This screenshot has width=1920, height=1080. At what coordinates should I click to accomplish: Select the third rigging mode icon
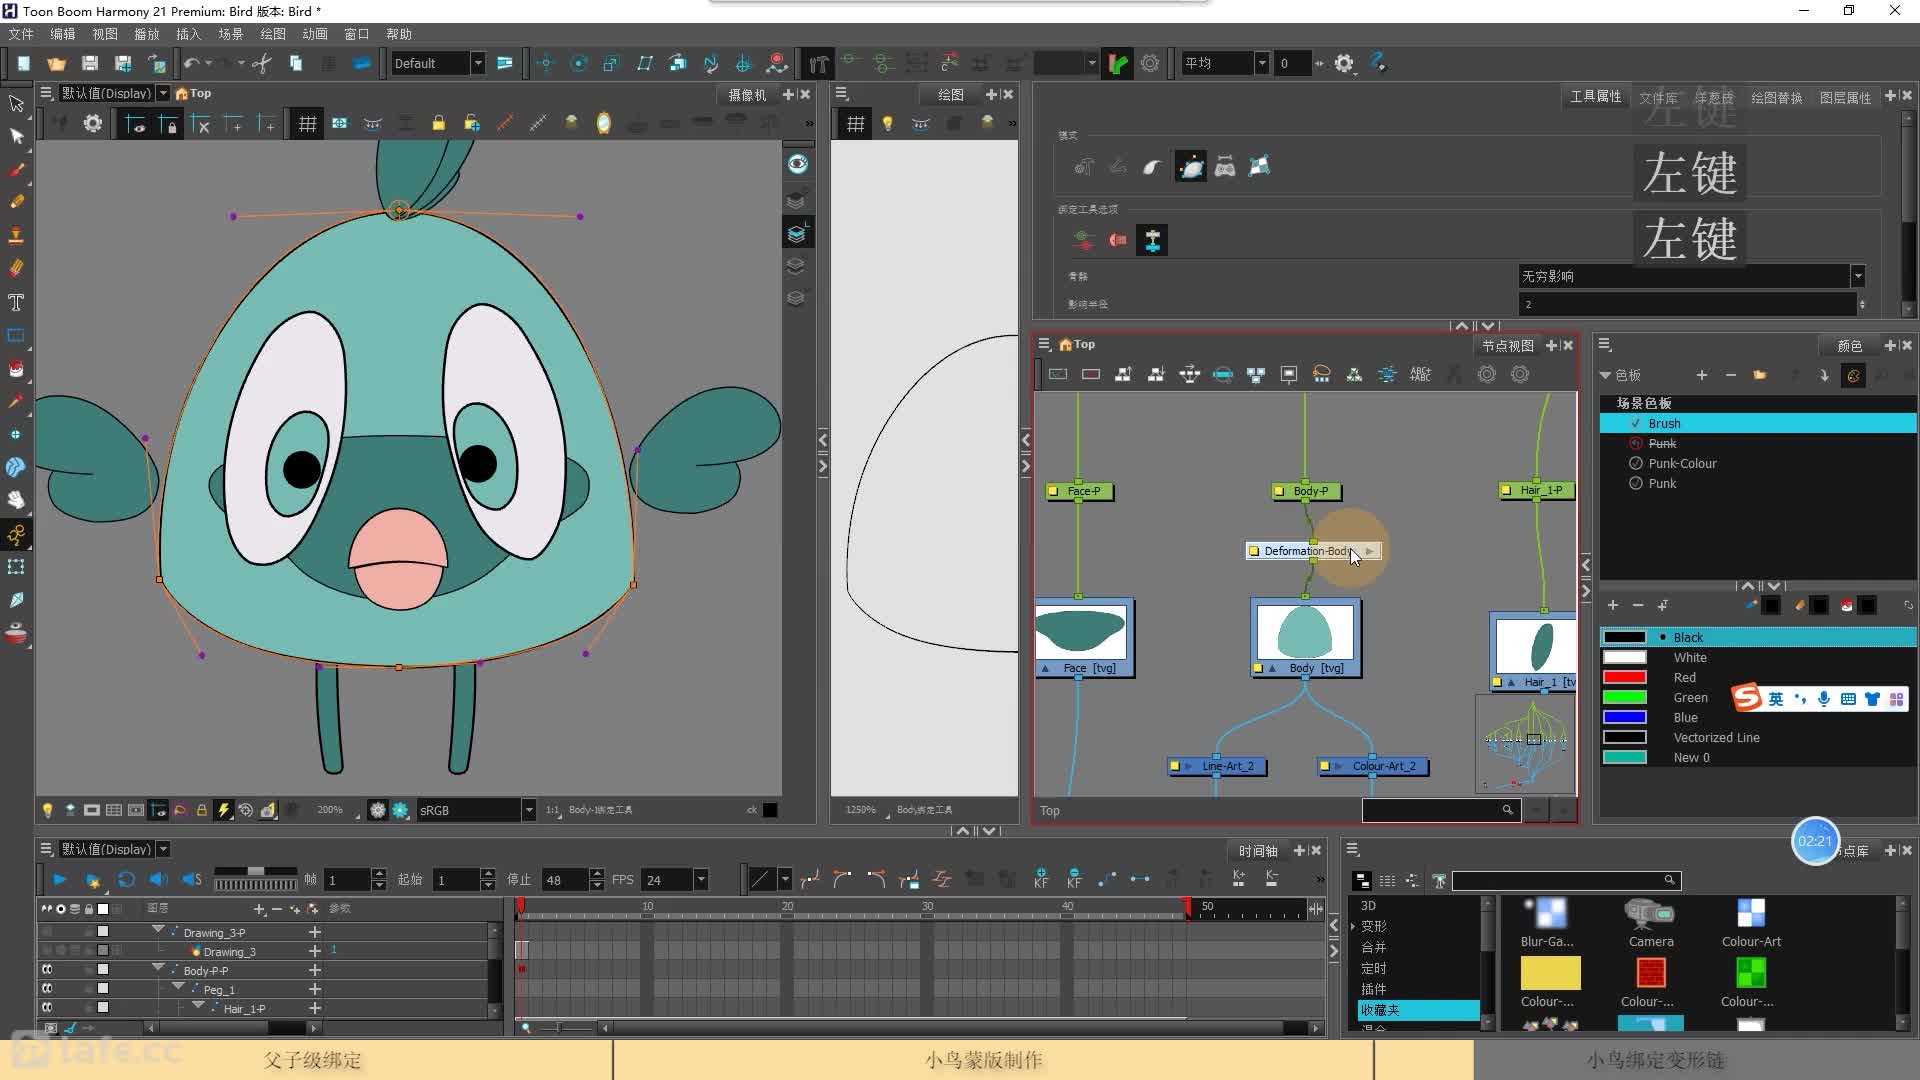click(x=1152, y=167)
